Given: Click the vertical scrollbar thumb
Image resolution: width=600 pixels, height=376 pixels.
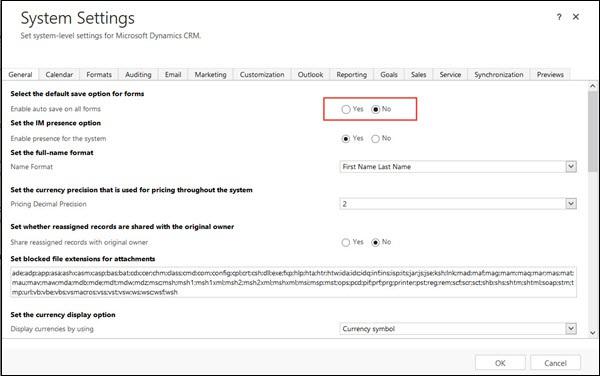Looking at the screenshot, I should pyautogui.click(x=593, y=131).
